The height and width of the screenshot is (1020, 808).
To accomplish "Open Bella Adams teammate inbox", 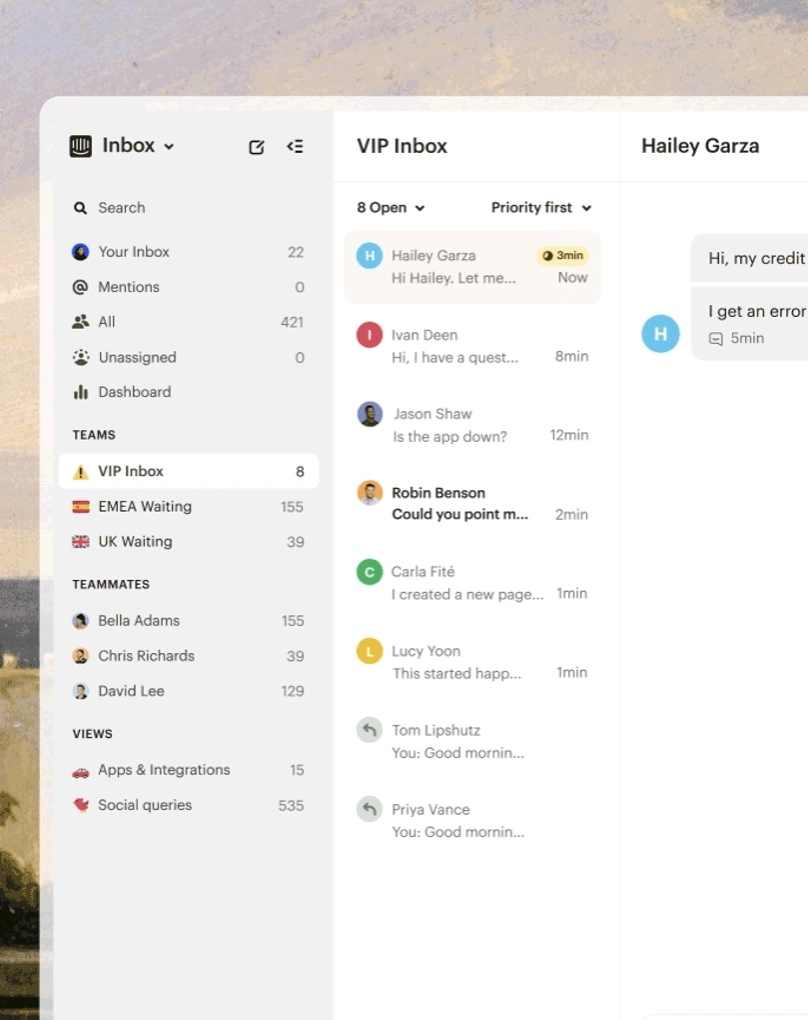I will [139, 621].
